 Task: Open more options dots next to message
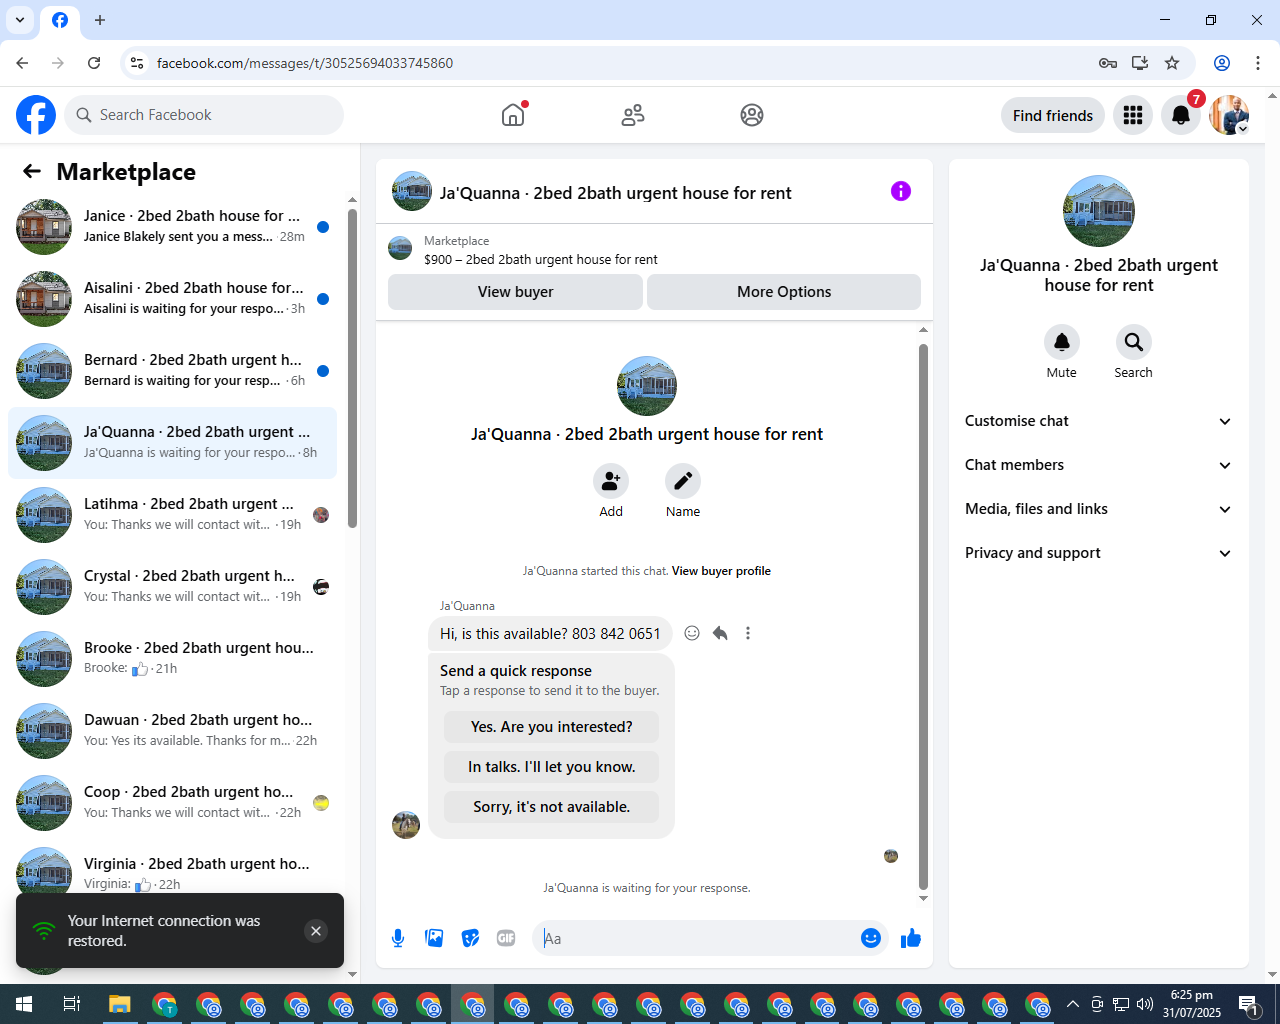click(748, 633)
